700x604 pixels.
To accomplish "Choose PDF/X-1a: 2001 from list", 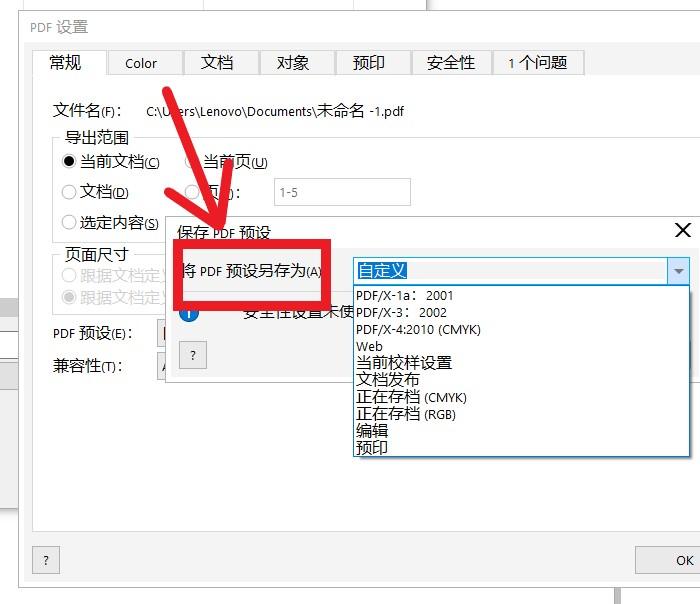I will coord(521,296).
